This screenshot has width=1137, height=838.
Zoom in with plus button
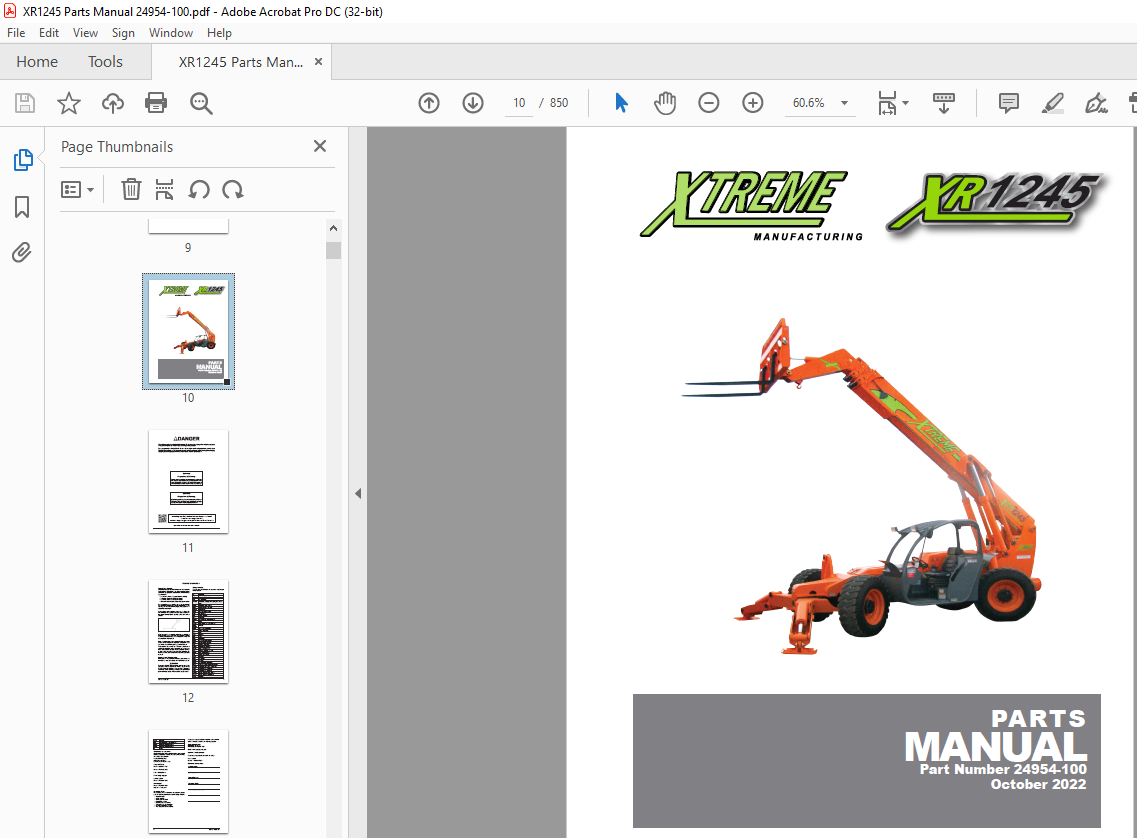tap(753, 103)
